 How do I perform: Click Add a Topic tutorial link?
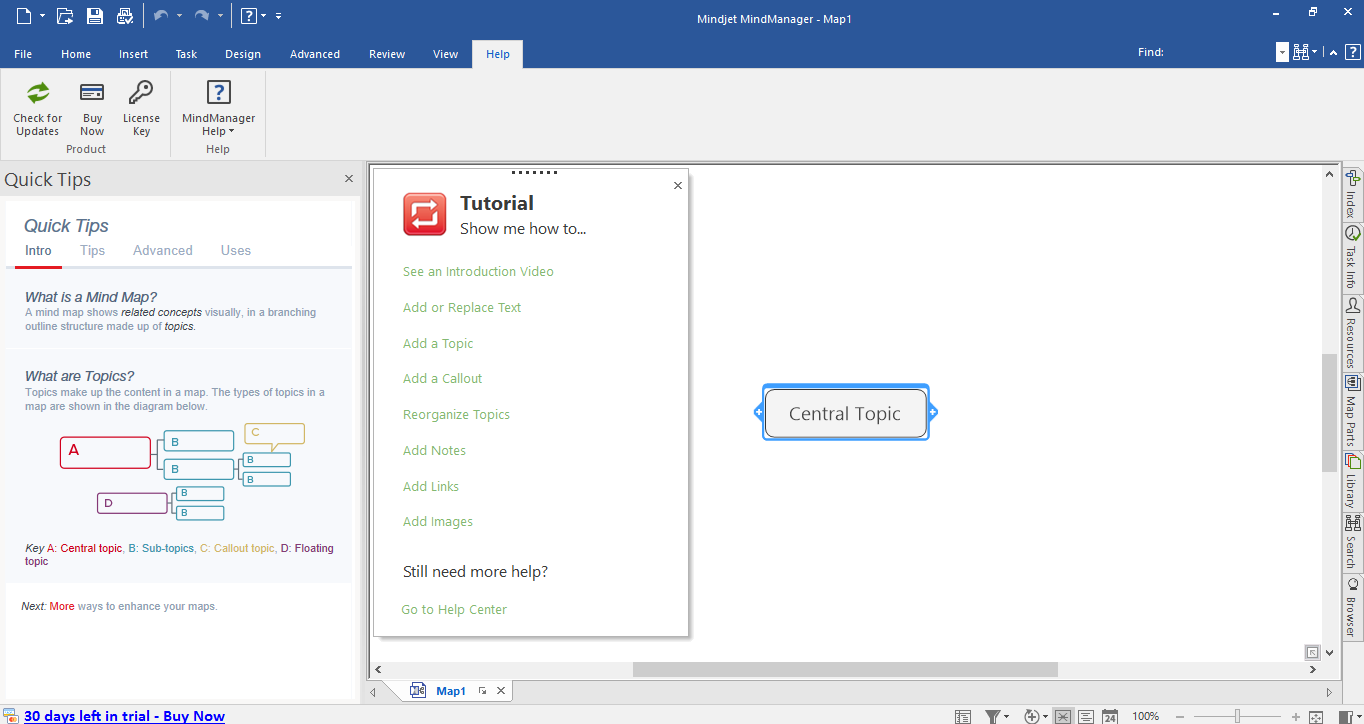pos(438,344)
